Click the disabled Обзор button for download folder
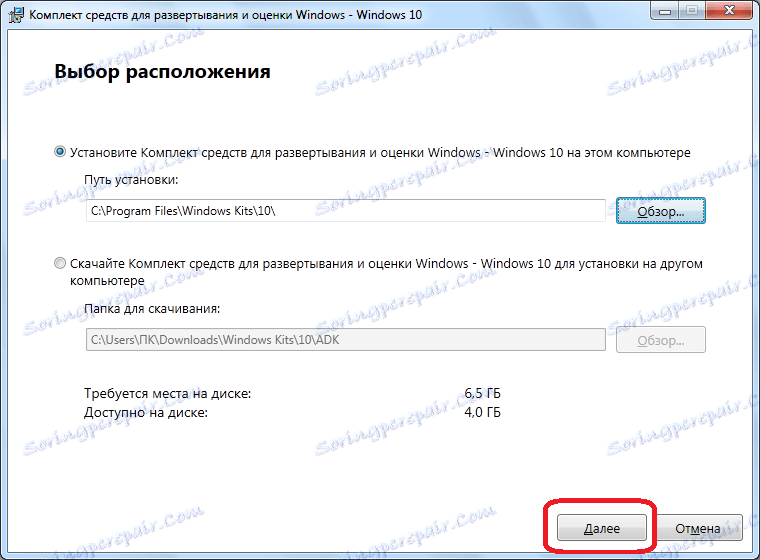This screenshot has width=760, height=560. 661,340
